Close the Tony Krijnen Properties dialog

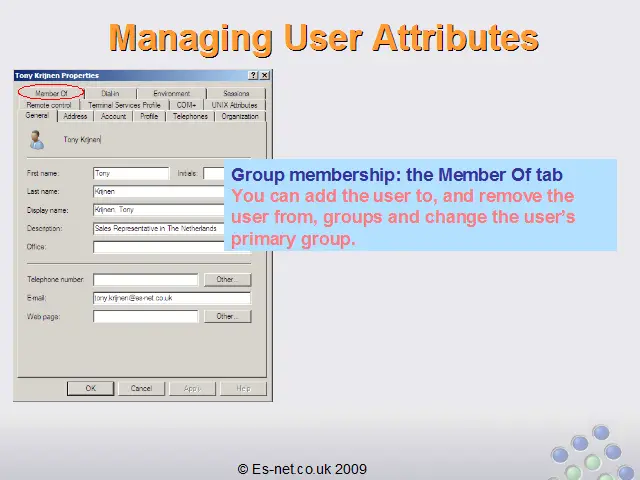click(265, 75)
